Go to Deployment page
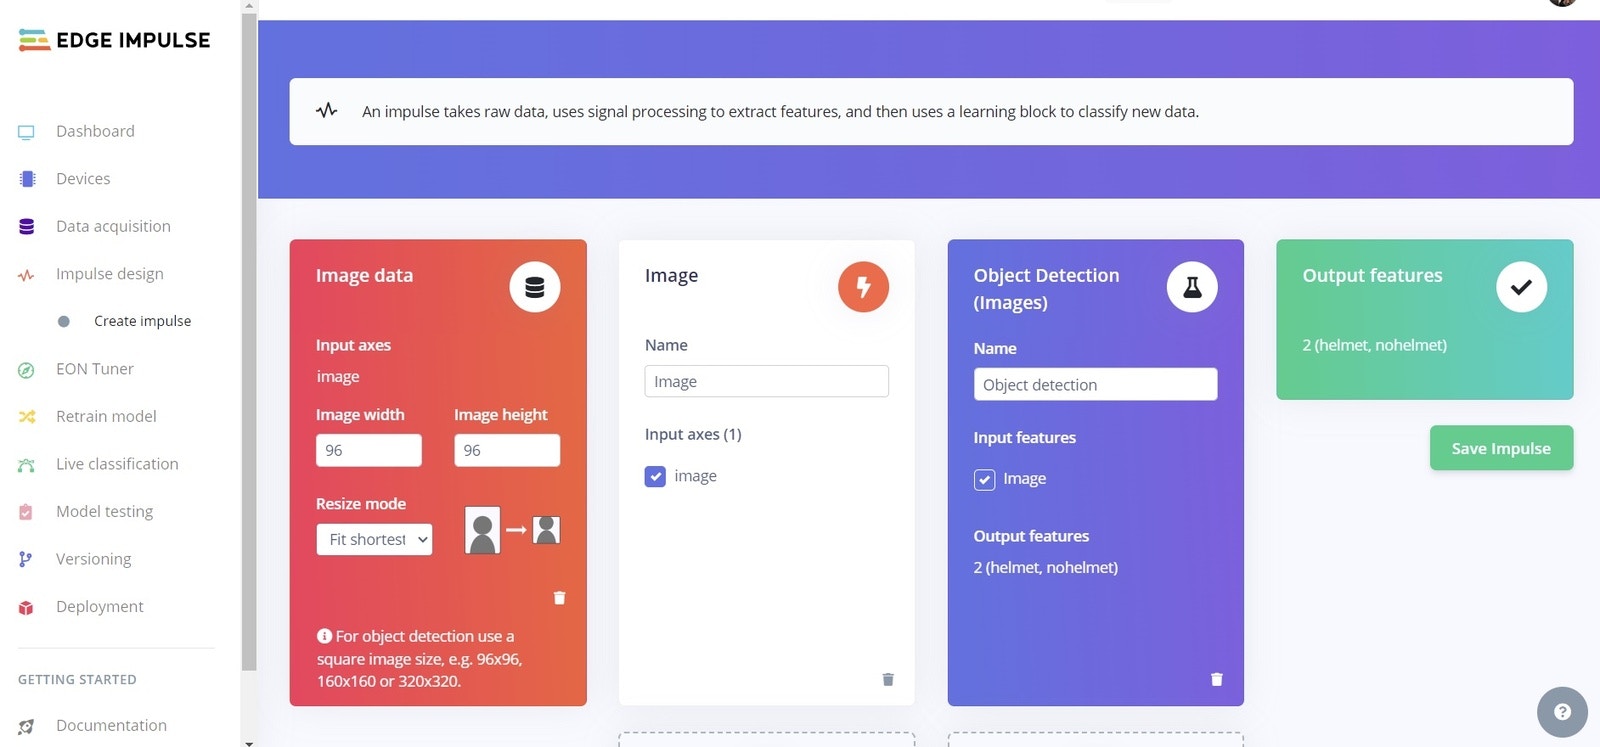This screenshot has width=1600, height=747. [x=100, y=607]
